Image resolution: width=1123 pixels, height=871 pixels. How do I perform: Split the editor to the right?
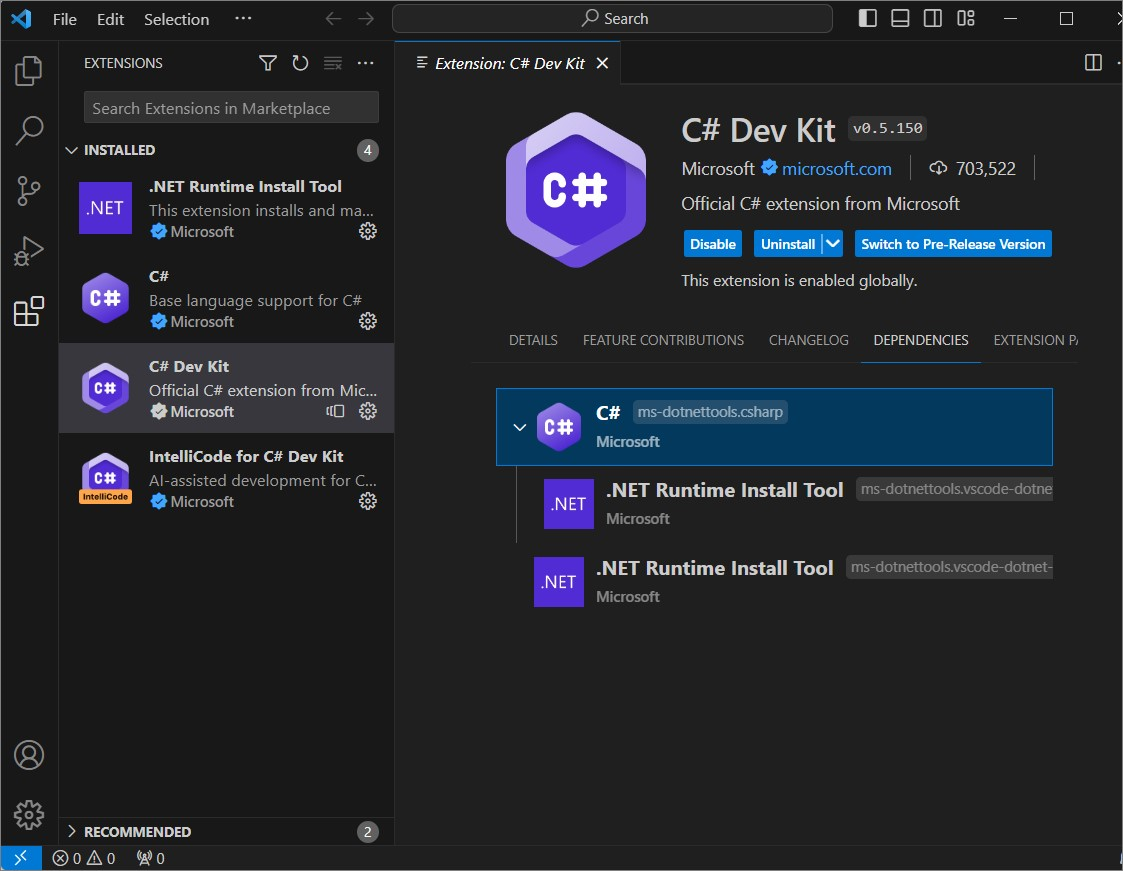tap(1093, 63)
